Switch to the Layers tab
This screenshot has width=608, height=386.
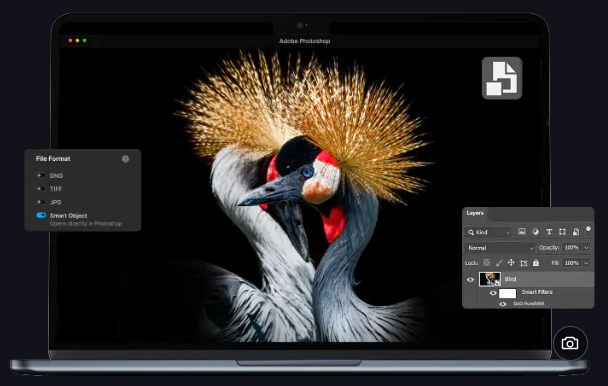(x=475, y=213)
